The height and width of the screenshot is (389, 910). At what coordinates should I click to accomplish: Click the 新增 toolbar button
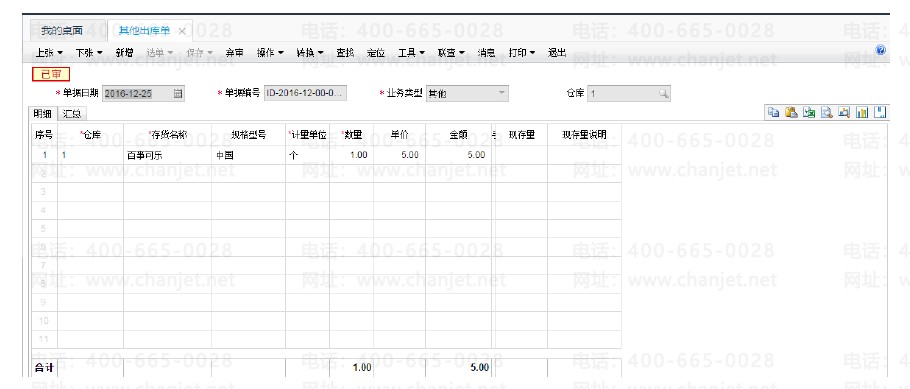point(124,52)
